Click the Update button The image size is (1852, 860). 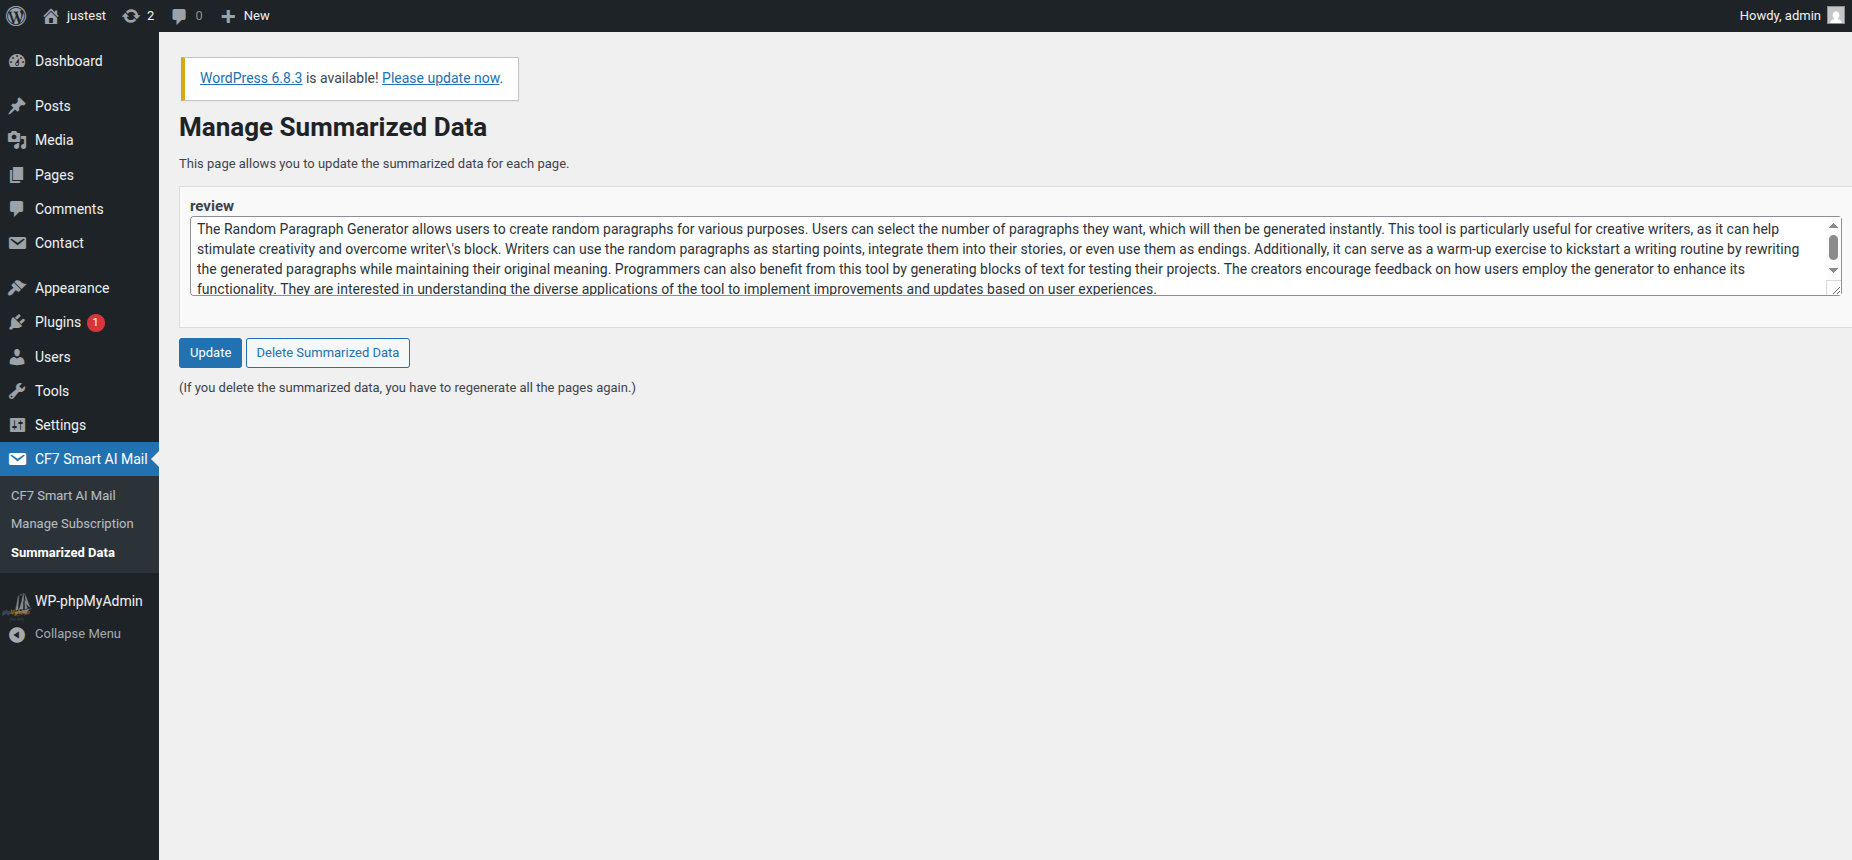tap(210, 353)
